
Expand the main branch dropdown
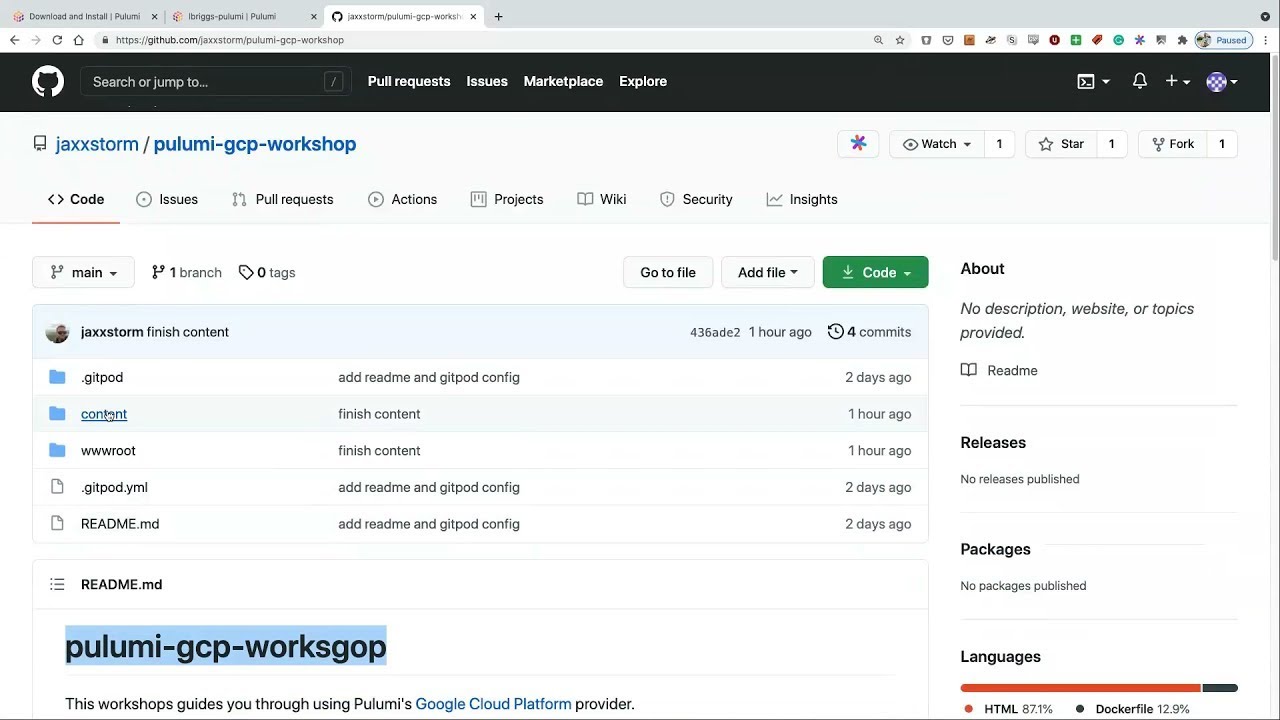[x=83, y=272]
